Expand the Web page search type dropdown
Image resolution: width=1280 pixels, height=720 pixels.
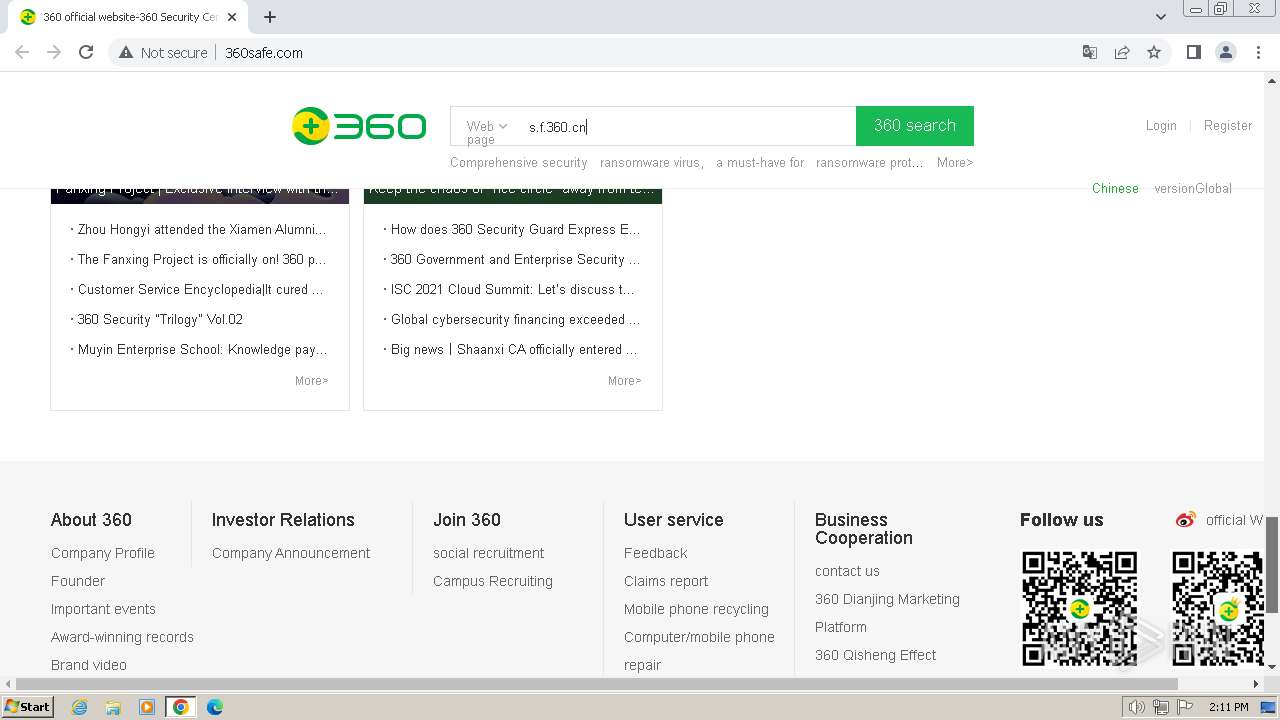click(x=487, y=127)
